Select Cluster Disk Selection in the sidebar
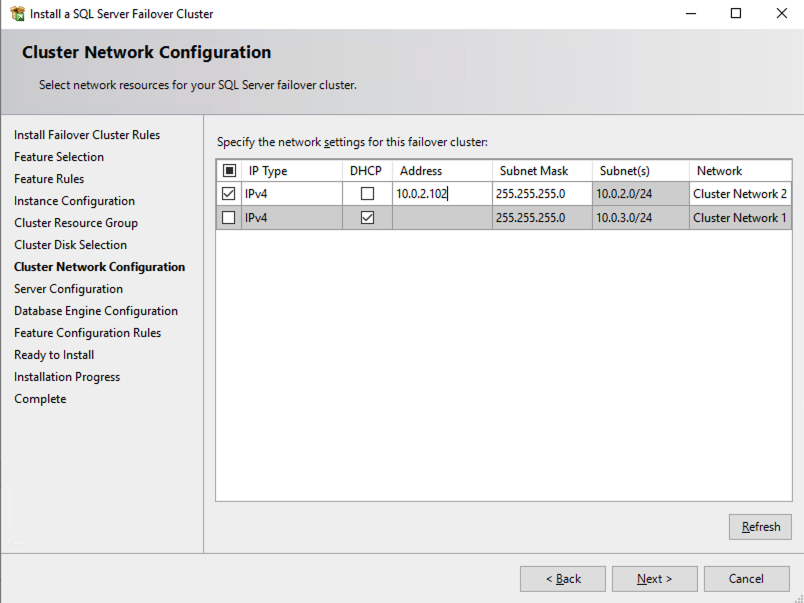 click(x=70, y=245)
